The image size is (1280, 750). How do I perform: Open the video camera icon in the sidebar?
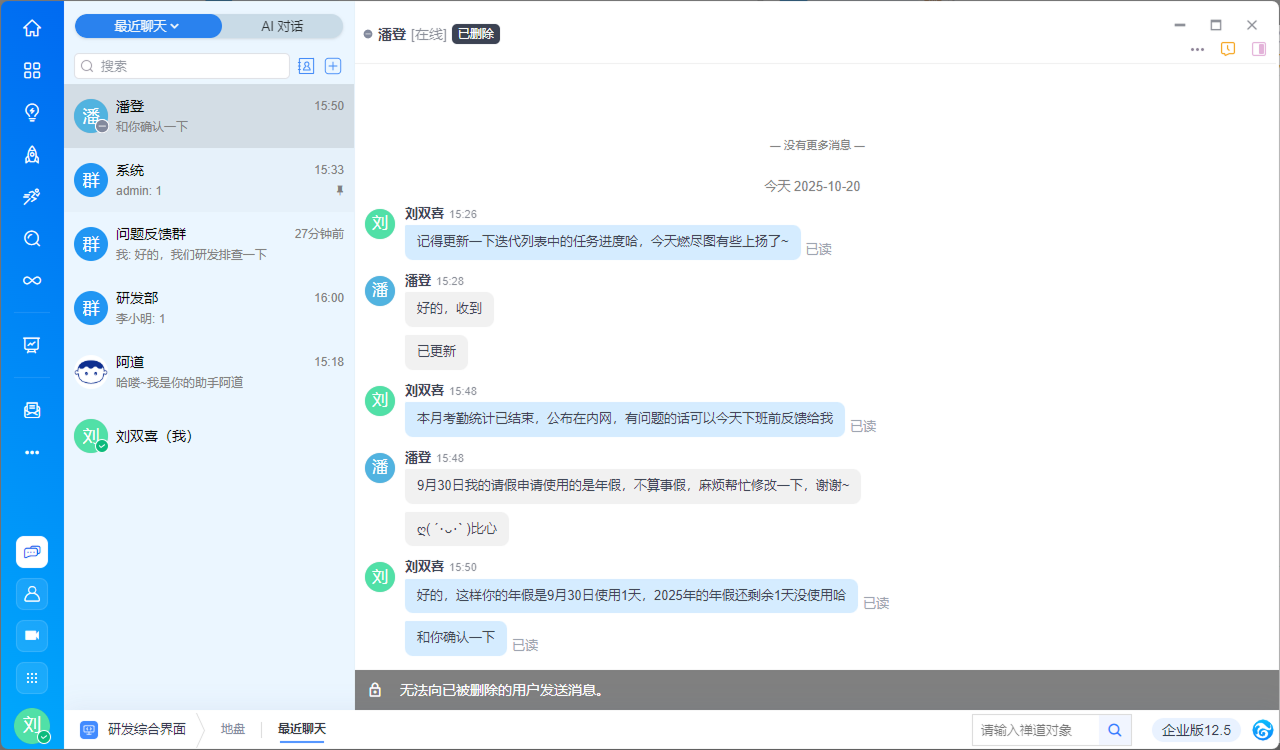pyautogui.click(x=32, y=636)
